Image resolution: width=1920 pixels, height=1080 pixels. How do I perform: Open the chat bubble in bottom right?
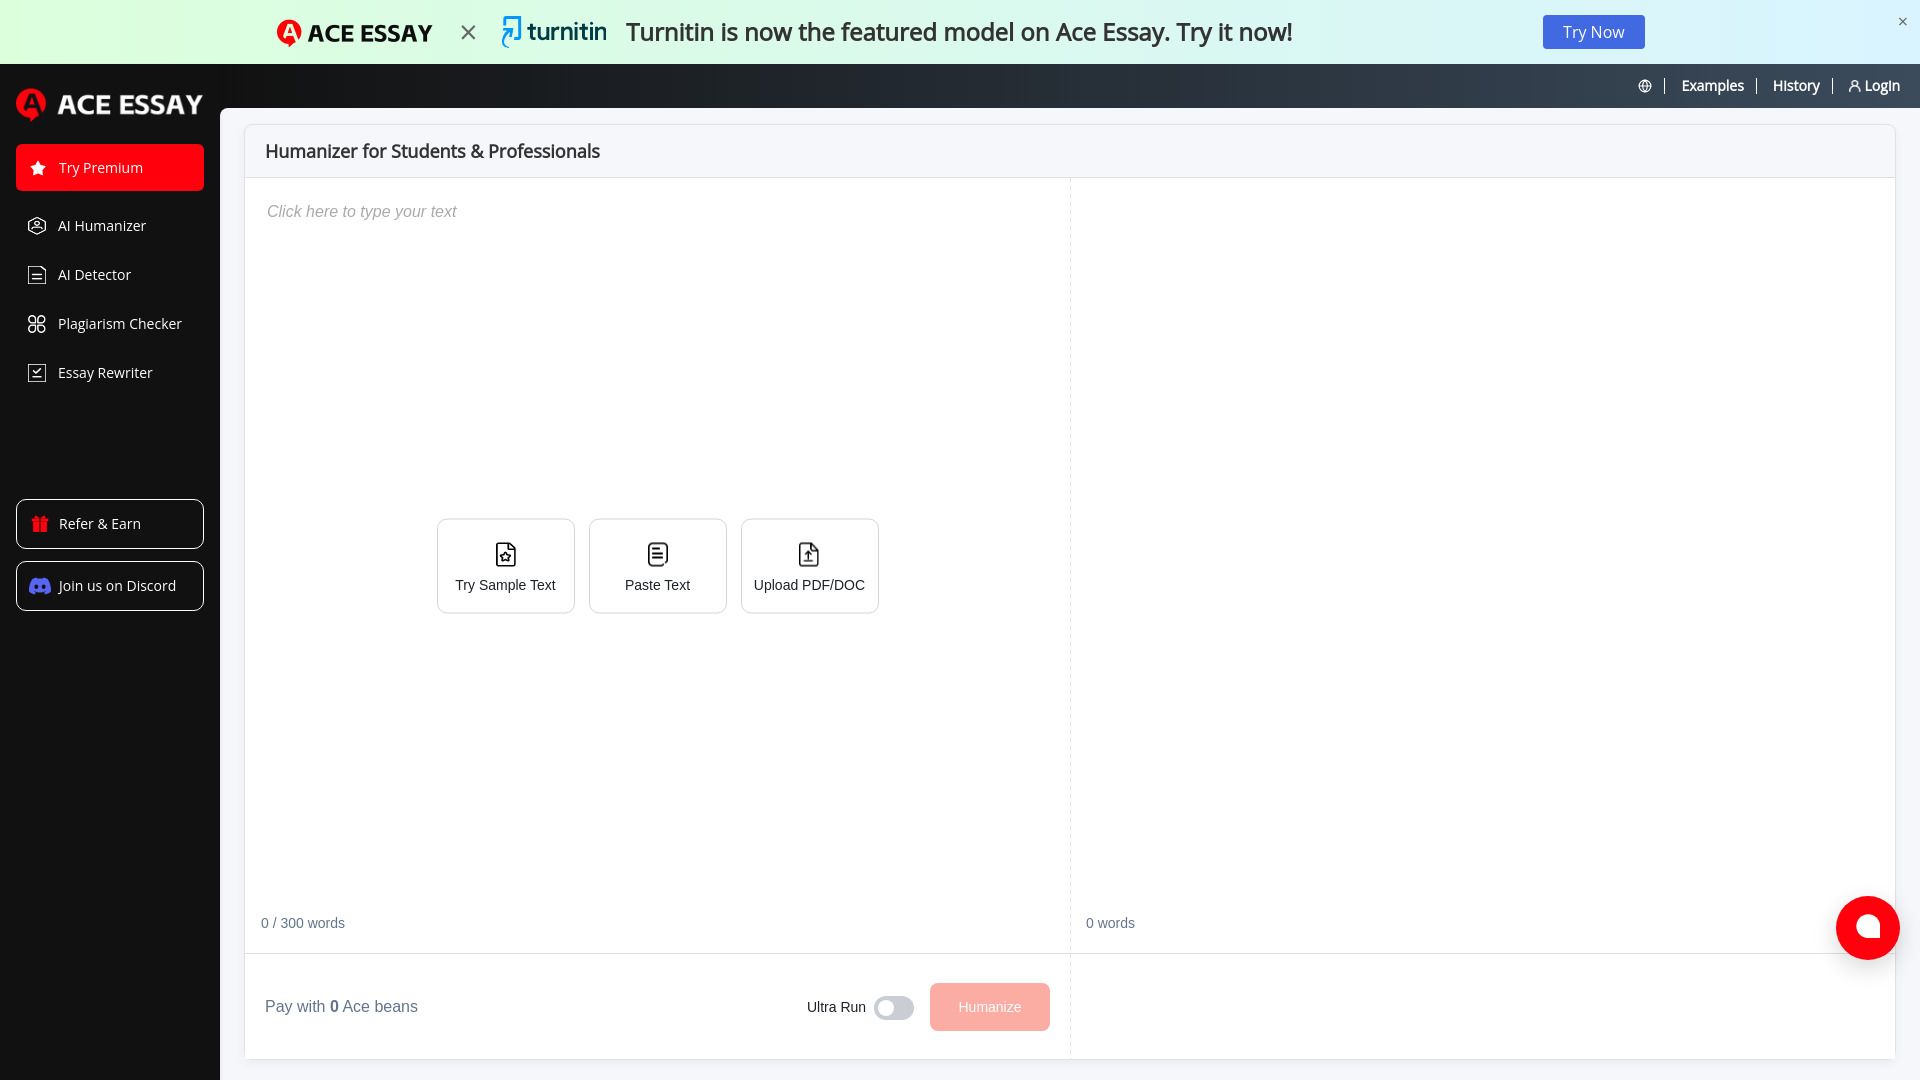point(1868,927)
